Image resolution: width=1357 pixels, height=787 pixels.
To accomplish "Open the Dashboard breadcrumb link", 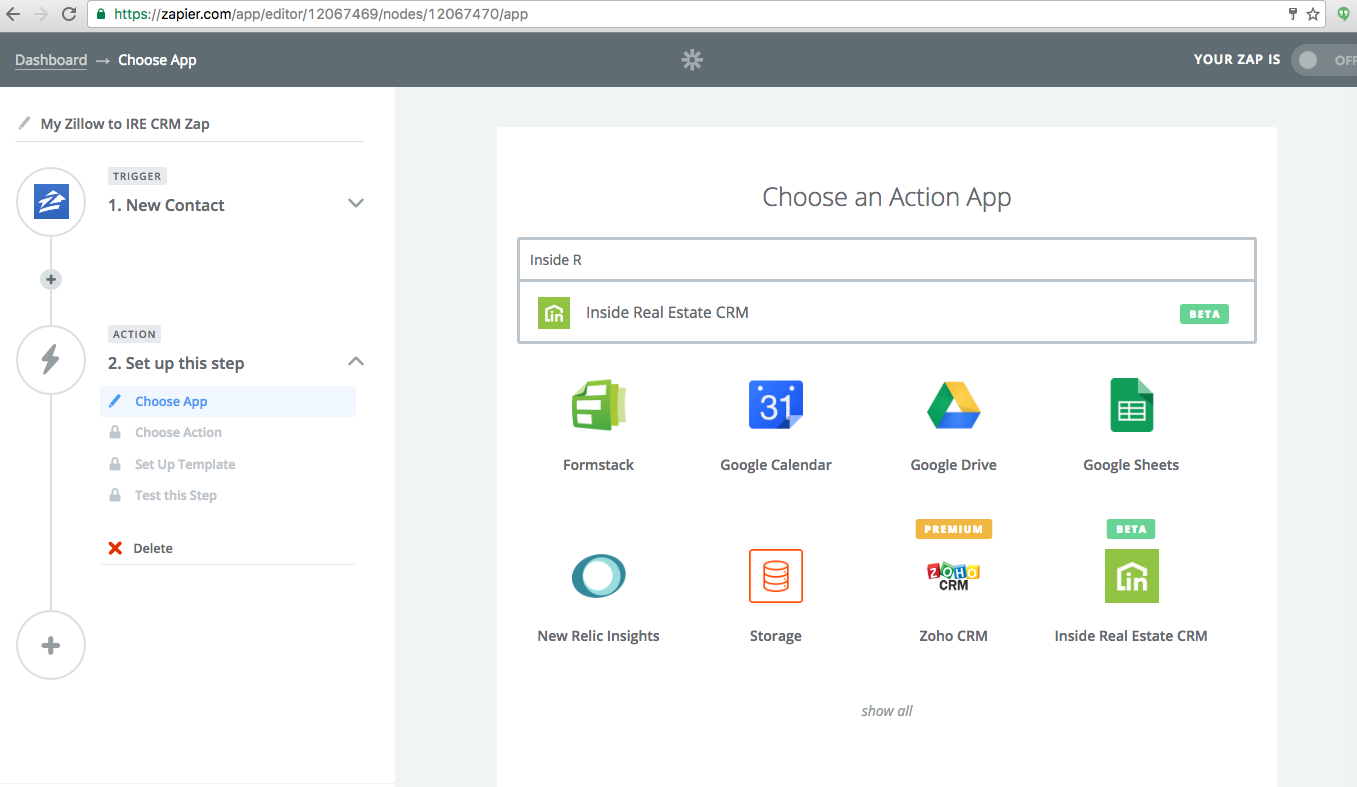I will click(x=51, y=60).
